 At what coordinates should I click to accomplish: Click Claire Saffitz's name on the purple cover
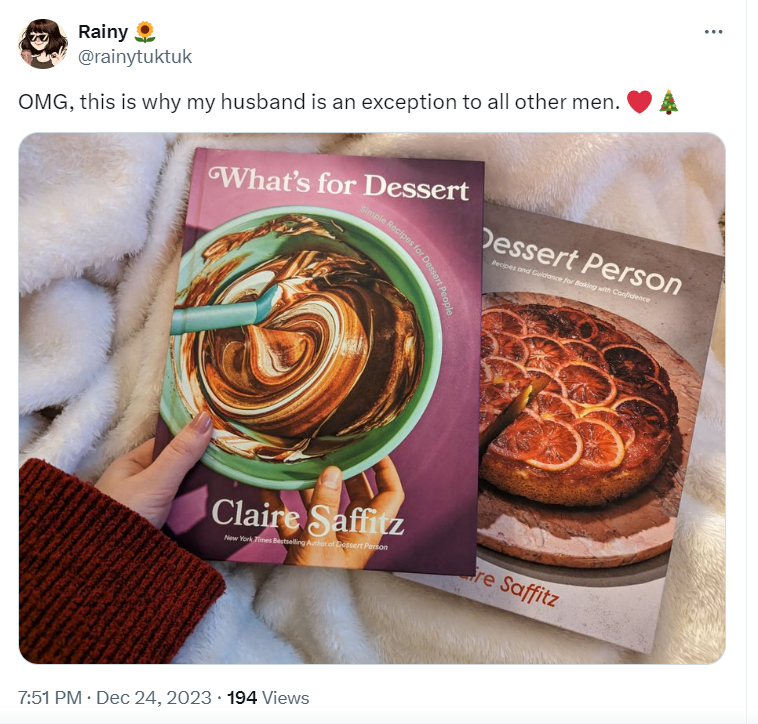[x=308, y=515]
